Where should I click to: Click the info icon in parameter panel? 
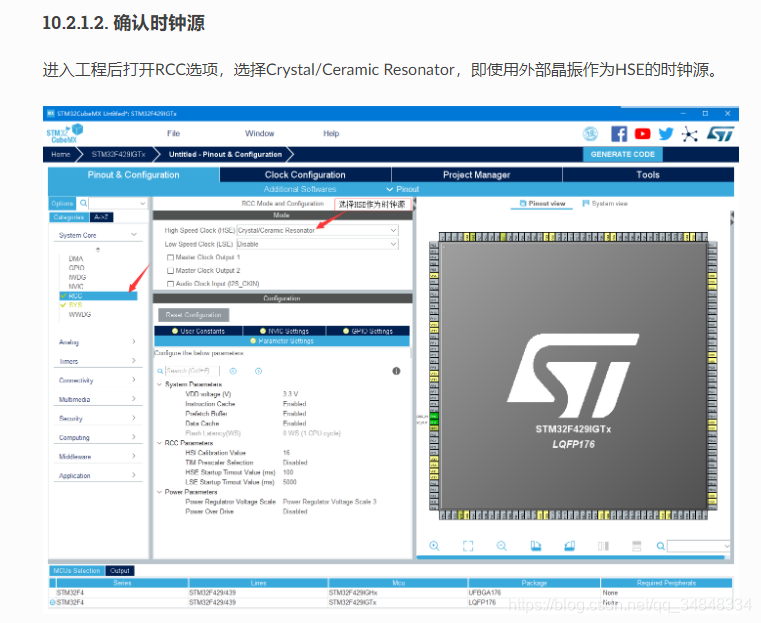tap(396, 371)
